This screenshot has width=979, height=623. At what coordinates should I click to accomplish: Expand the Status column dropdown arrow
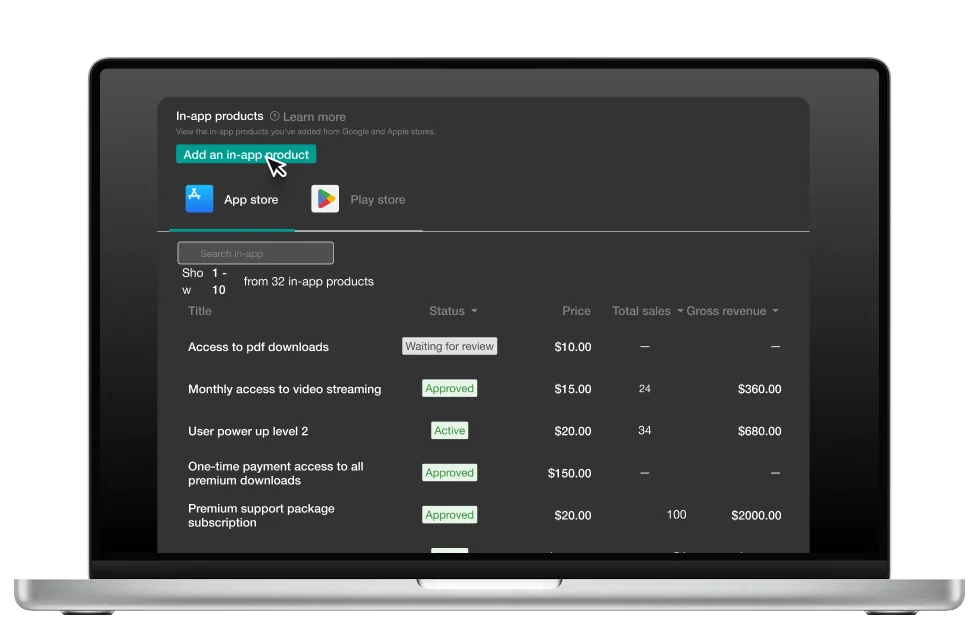(x=474, y=311)
